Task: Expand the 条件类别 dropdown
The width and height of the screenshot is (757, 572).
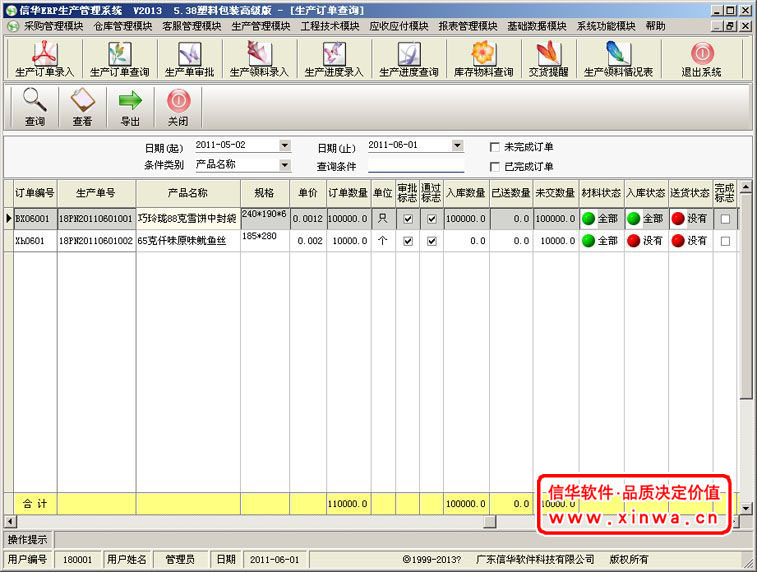Action: pos(285,165)
